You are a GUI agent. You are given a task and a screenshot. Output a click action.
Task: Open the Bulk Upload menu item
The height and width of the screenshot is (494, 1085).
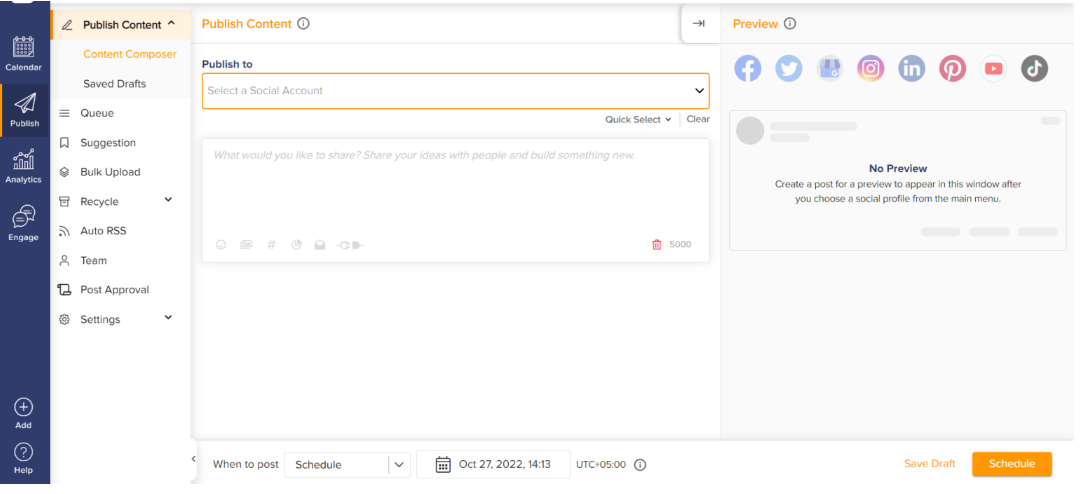[110, 172]
